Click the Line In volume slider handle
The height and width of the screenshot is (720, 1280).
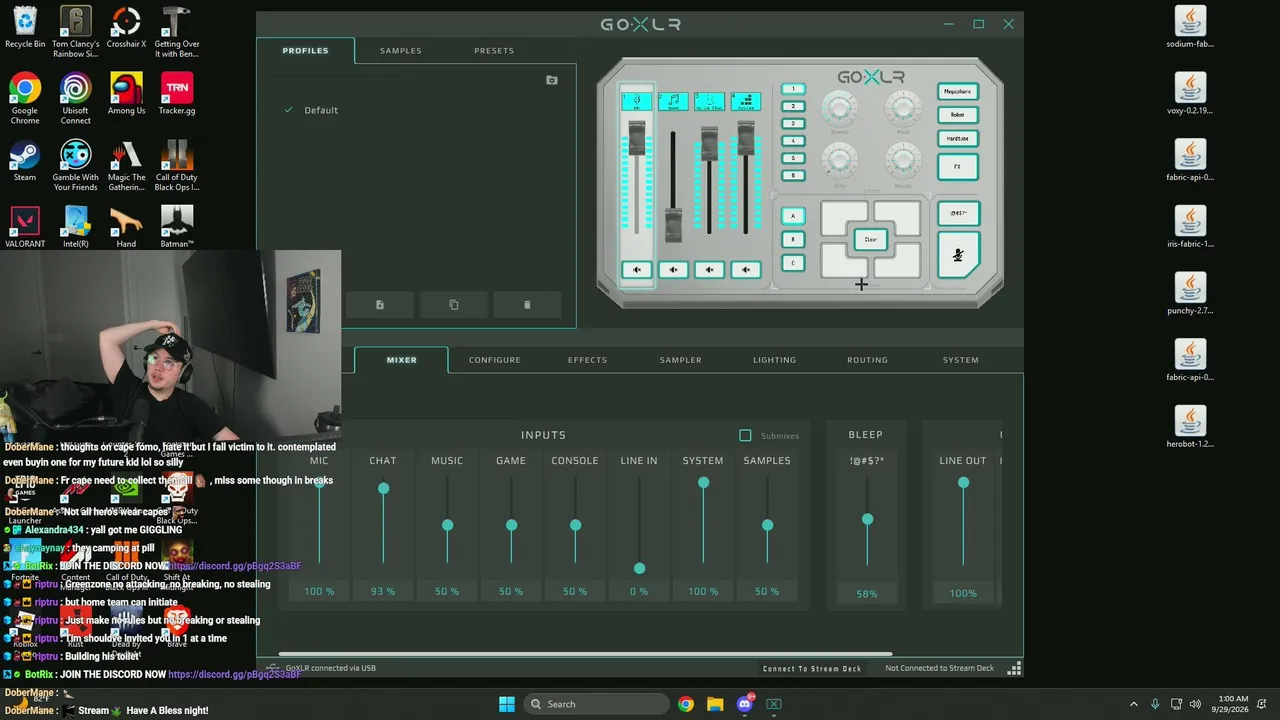click(x=639, y=569)
